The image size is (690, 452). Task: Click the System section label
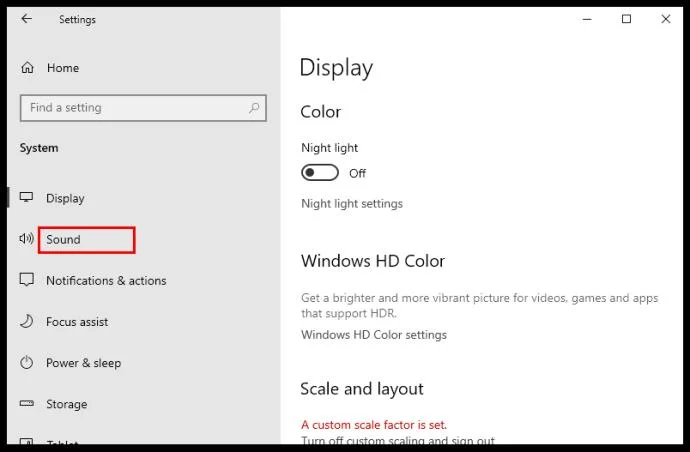[x=39, y=148]
